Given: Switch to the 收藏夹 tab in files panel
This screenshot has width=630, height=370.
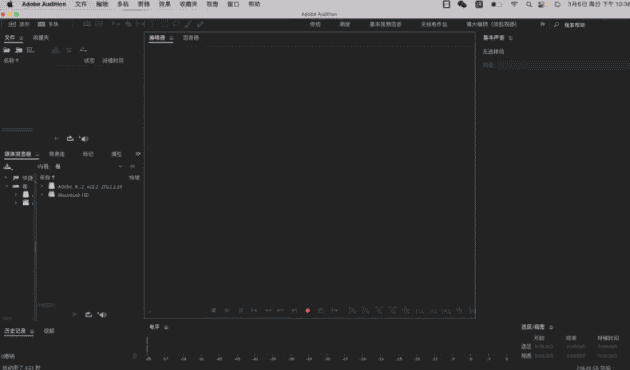Looking at the screenshot, I should (x=41, y=38).
